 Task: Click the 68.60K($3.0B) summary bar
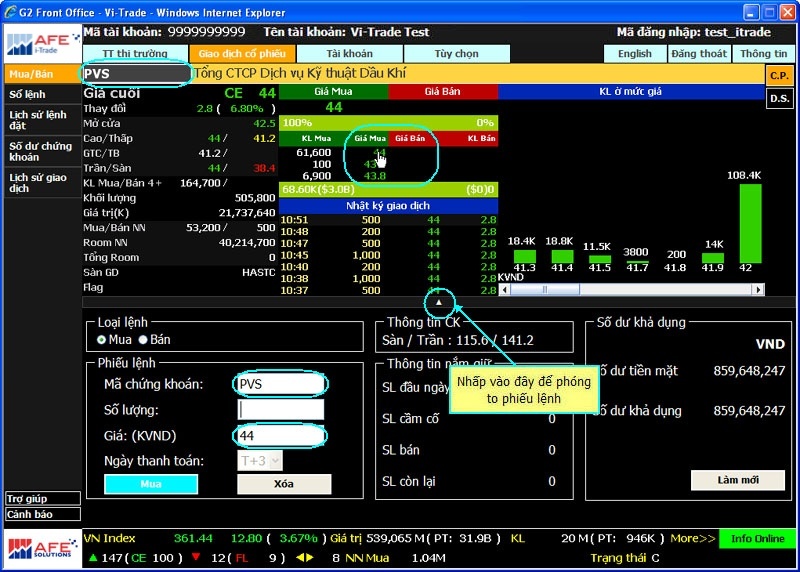(x=388, y=190)
